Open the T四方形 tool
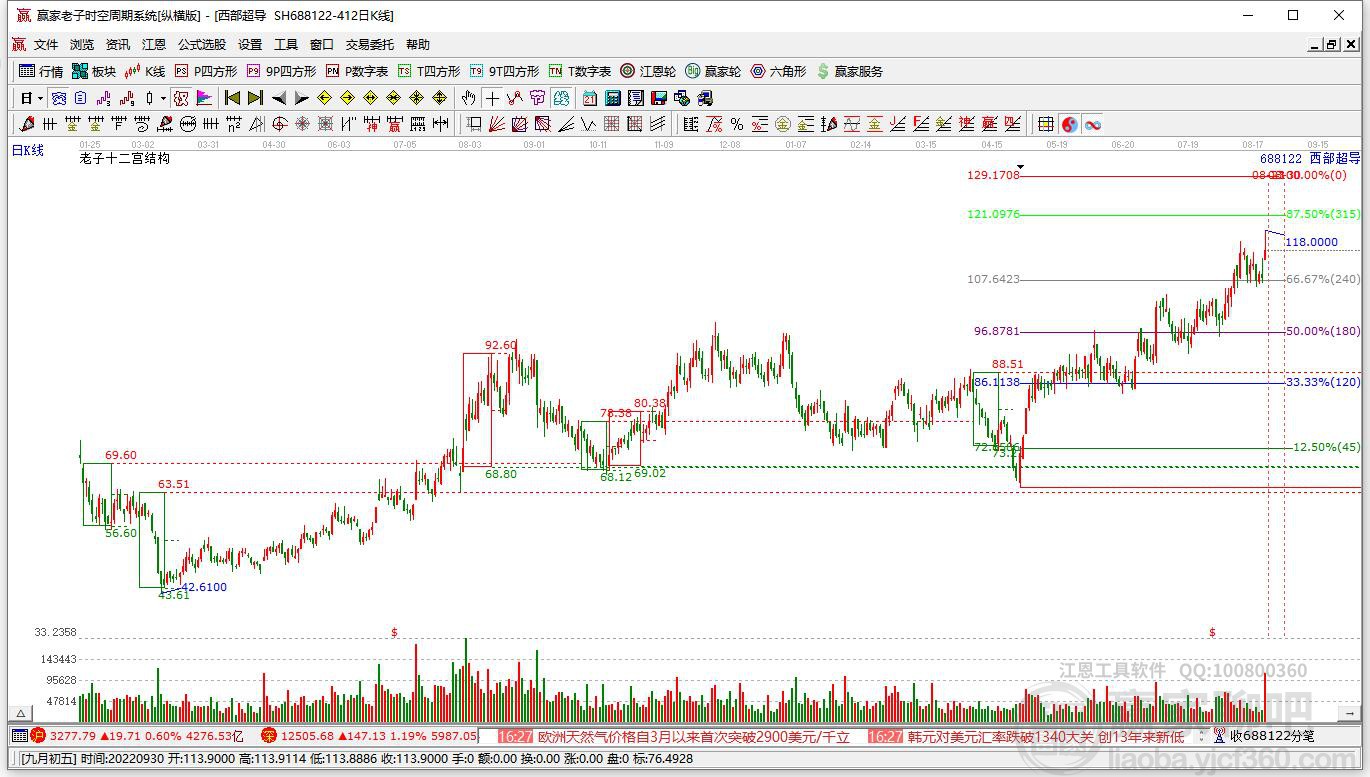The image size is (1370, 777). [x=429, y=71]
